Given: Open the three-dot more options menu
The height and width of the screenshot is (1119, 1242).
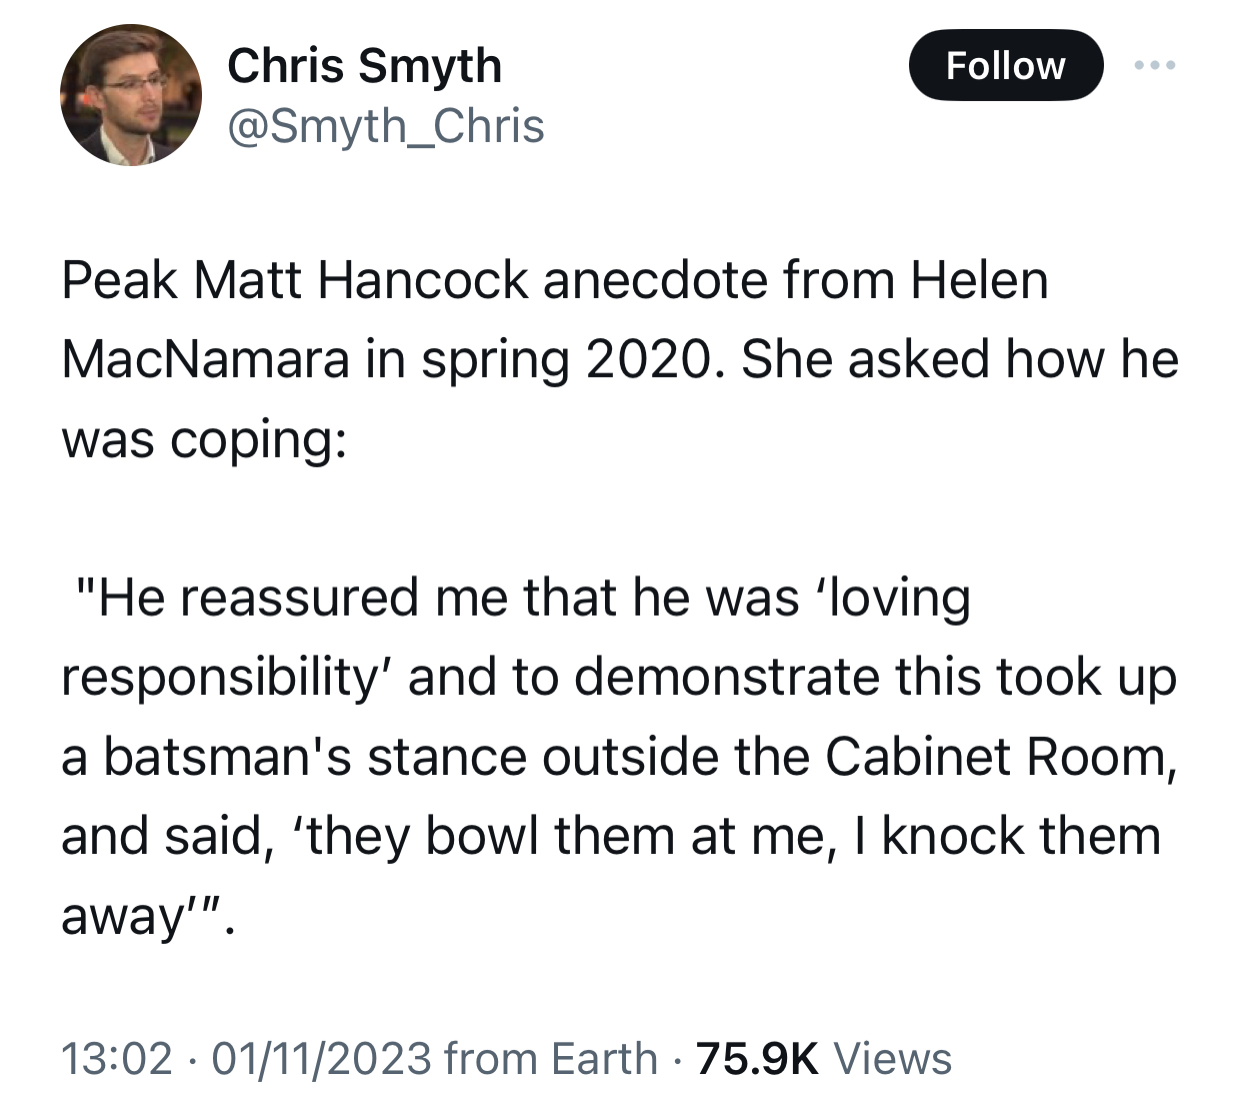Looking at the screenshot, I should tap(1155, 66).
